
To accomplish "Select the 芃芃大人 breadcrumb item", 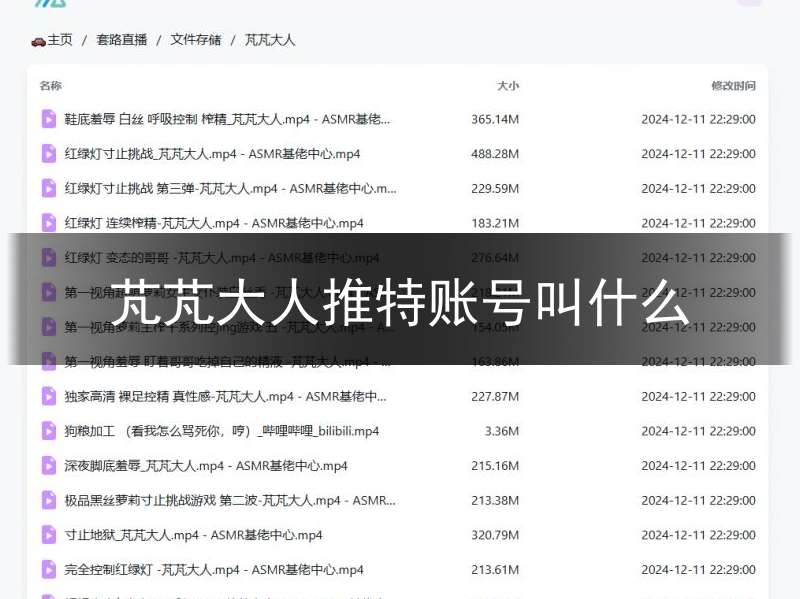I will 270,40.
